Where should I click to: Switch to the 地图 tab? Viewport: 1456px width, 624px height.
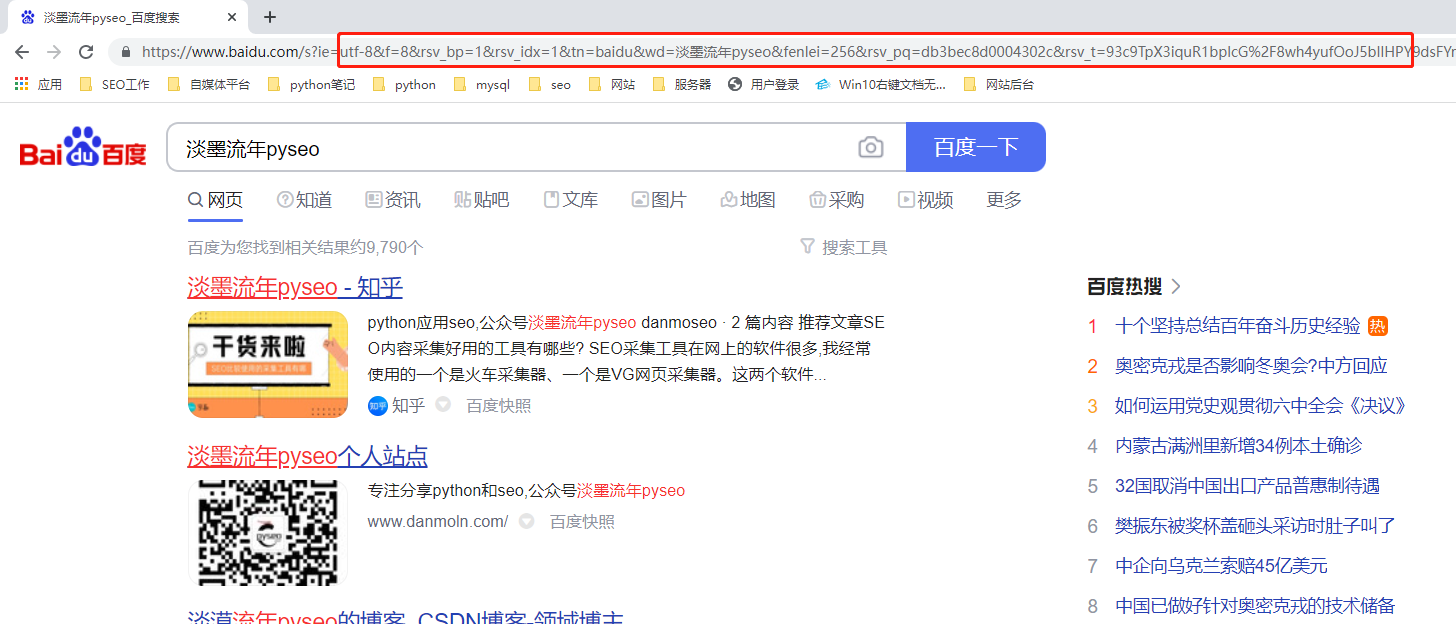click(748, 200)
